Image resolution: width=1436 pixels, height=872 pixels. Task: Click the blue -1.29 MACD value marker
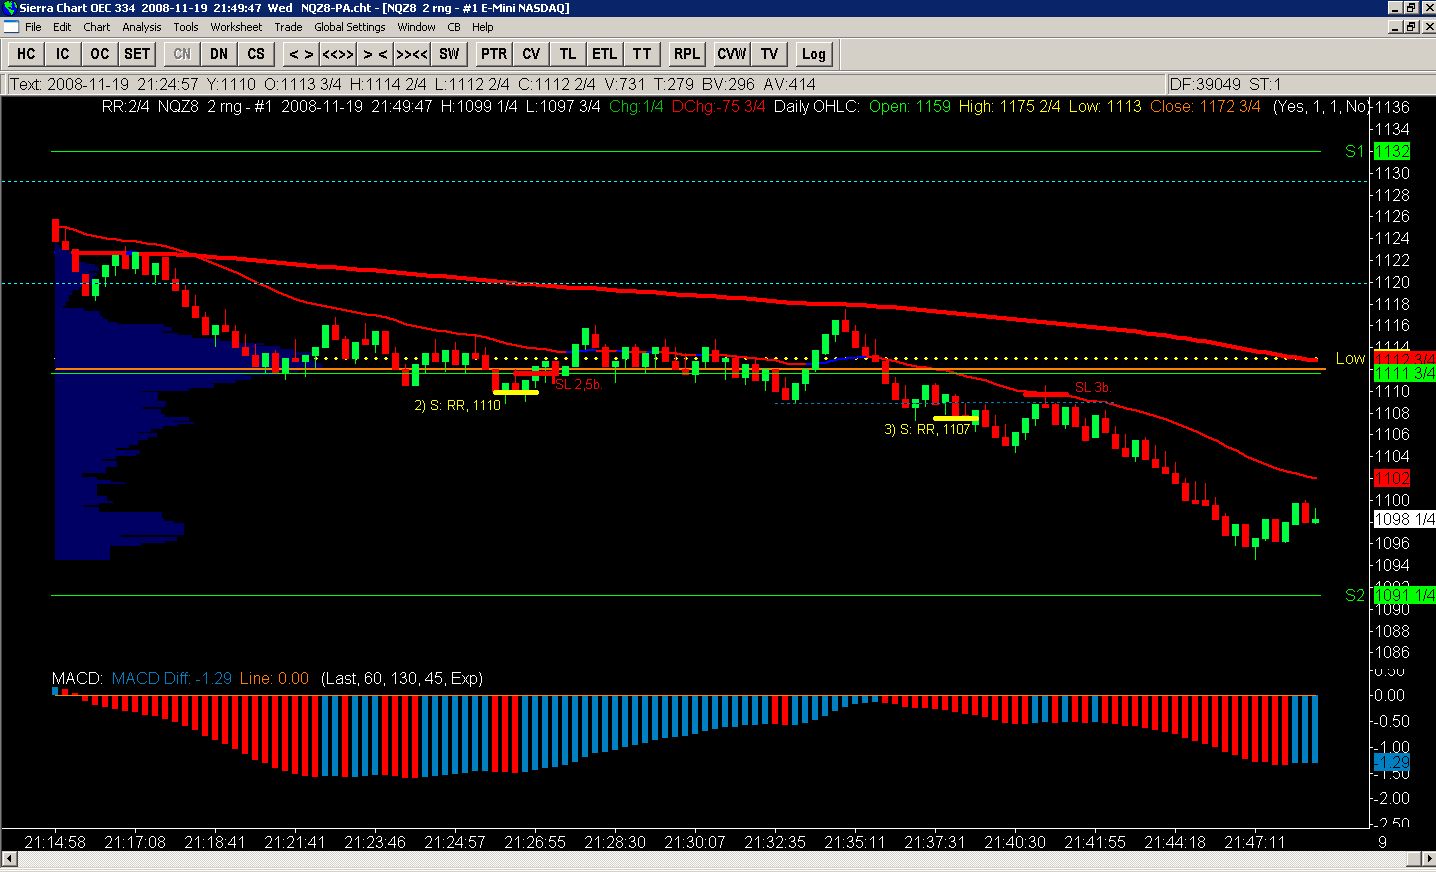point(1392,763)
